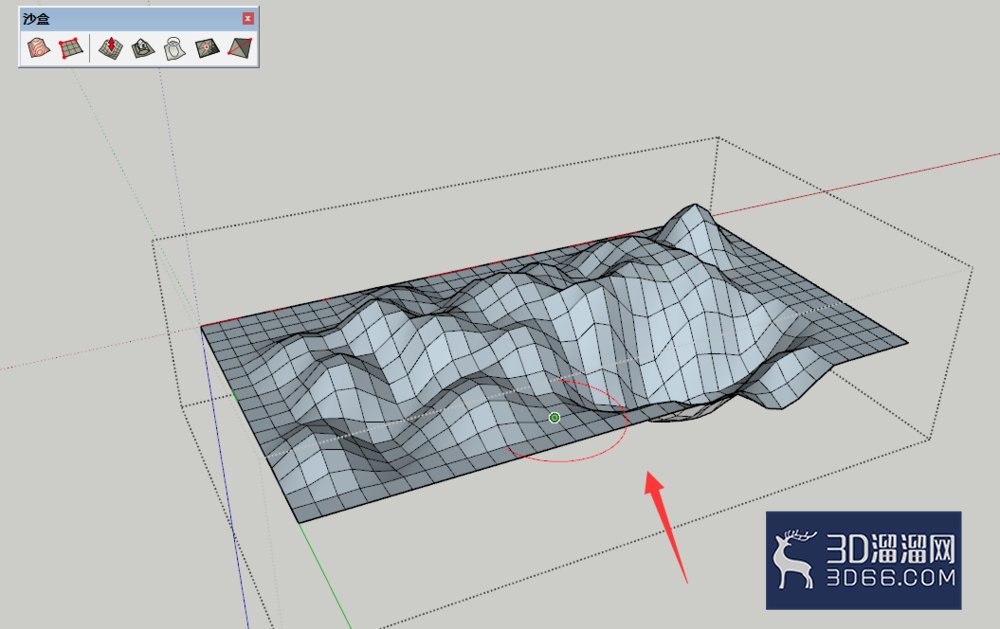
Task: Click the green Smoove center point on terrain
Action: coord(554,418)
